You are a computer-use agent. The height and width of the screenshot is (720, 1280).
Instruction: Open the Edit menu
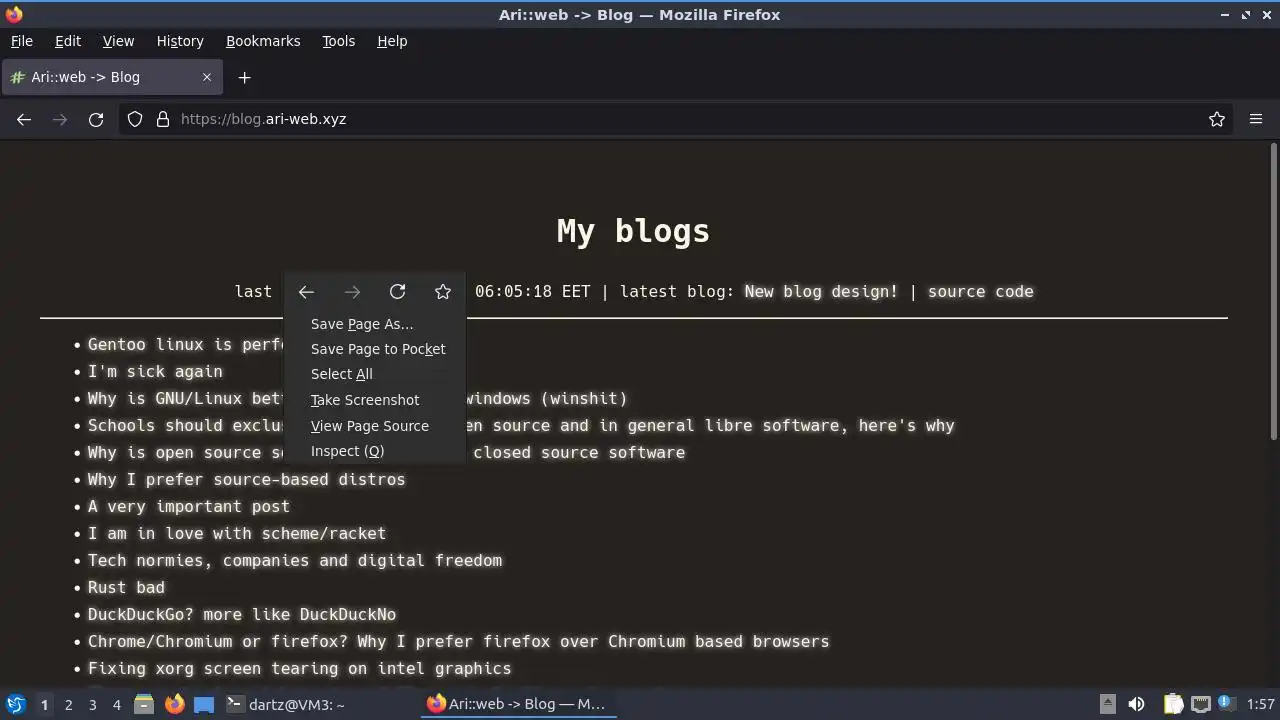point(67,41)
